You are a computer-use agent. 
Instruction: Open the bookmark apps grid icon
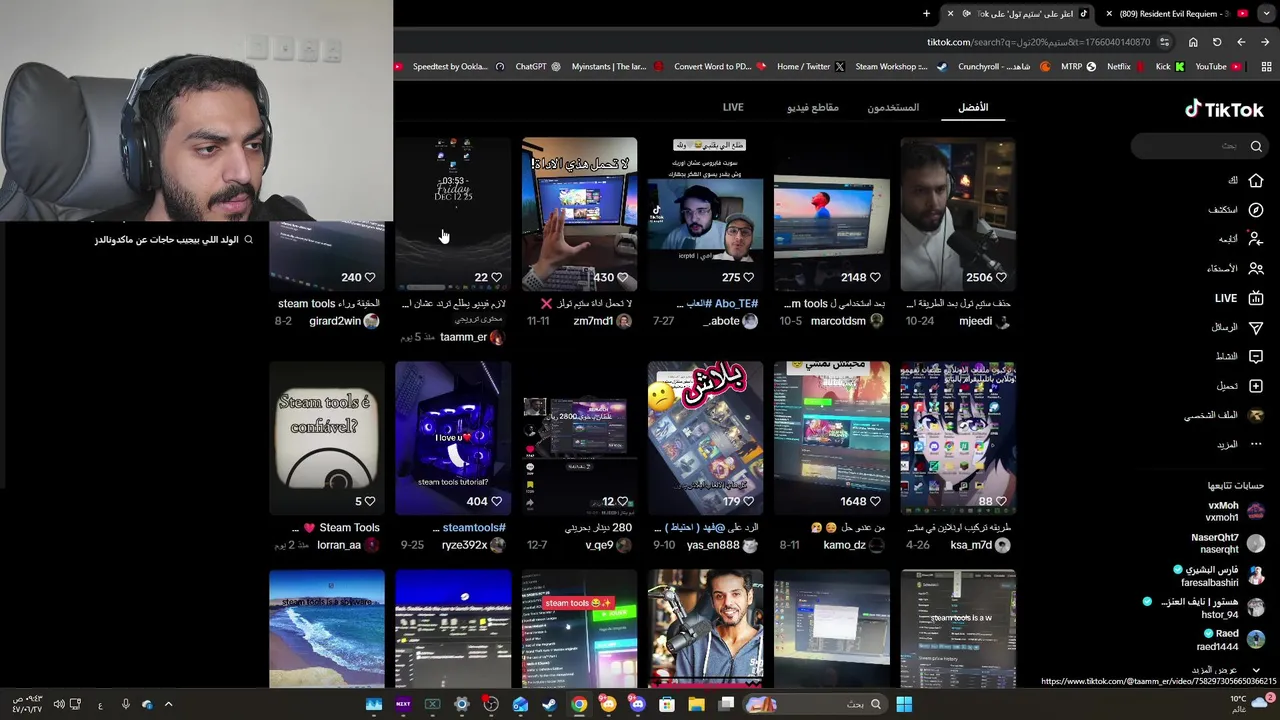(x=1266, y=67)
